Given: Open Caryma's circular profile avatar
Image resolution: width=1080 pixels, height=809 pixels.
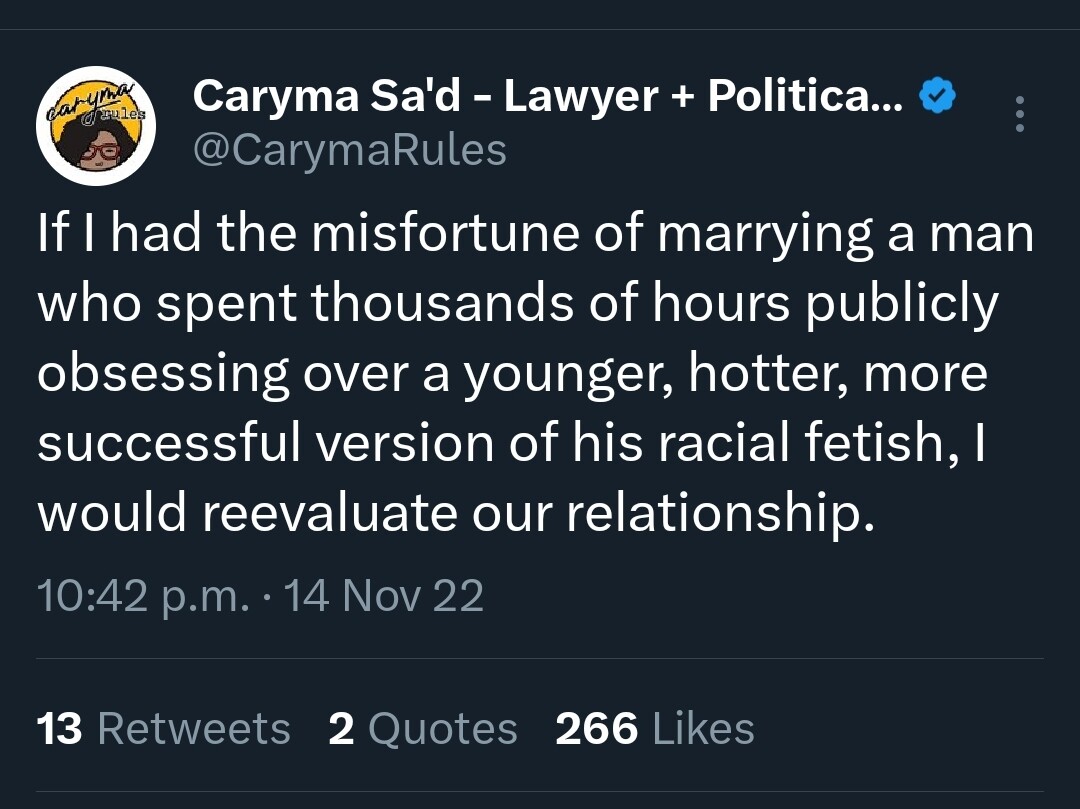Looking at the screenshot, I should [x=95, y=125].
